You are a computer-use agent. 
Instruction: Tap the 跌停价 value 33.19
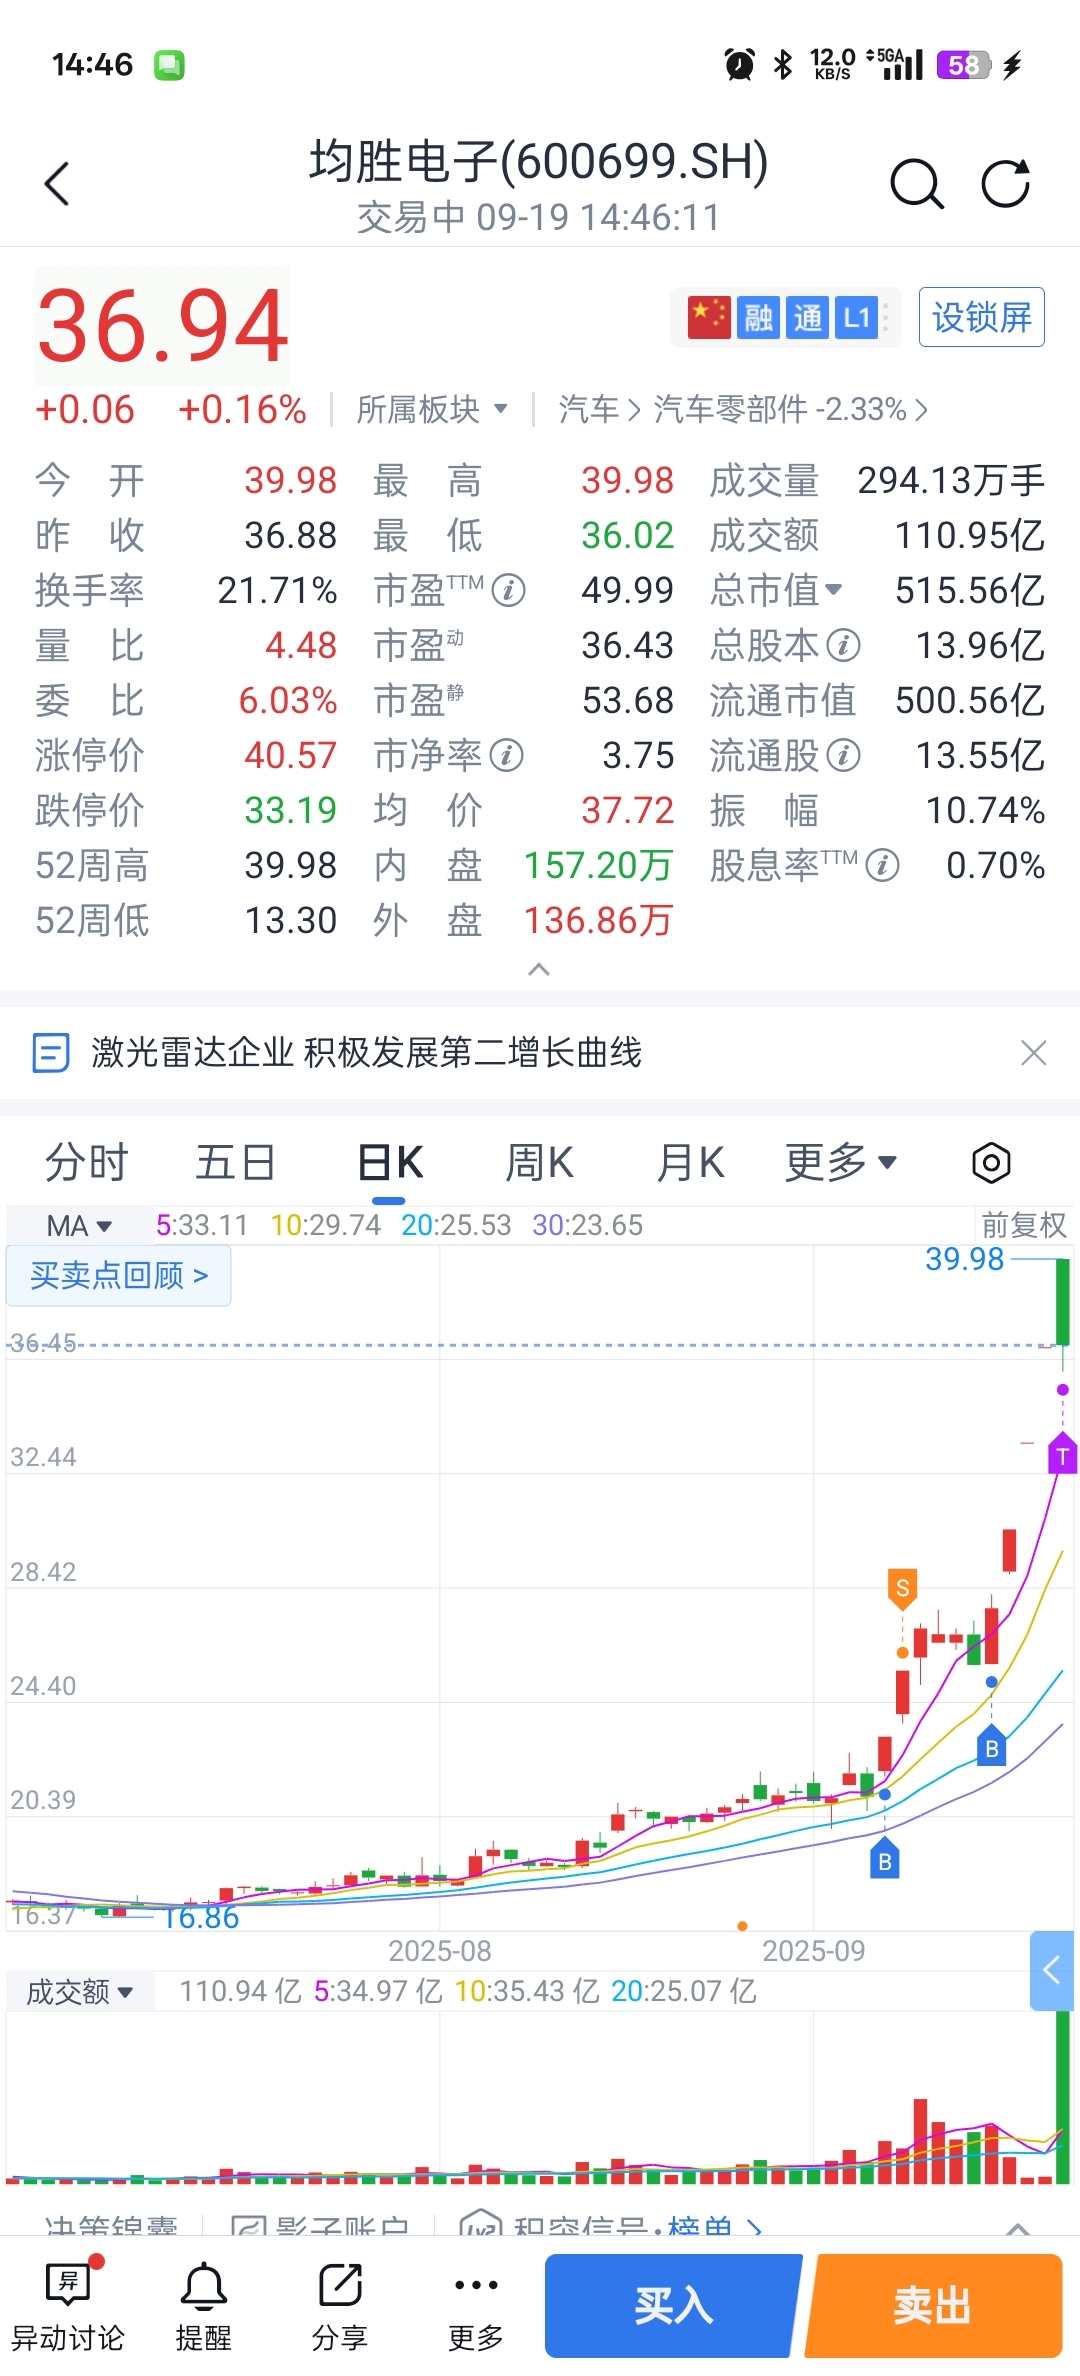pos(291,810)
